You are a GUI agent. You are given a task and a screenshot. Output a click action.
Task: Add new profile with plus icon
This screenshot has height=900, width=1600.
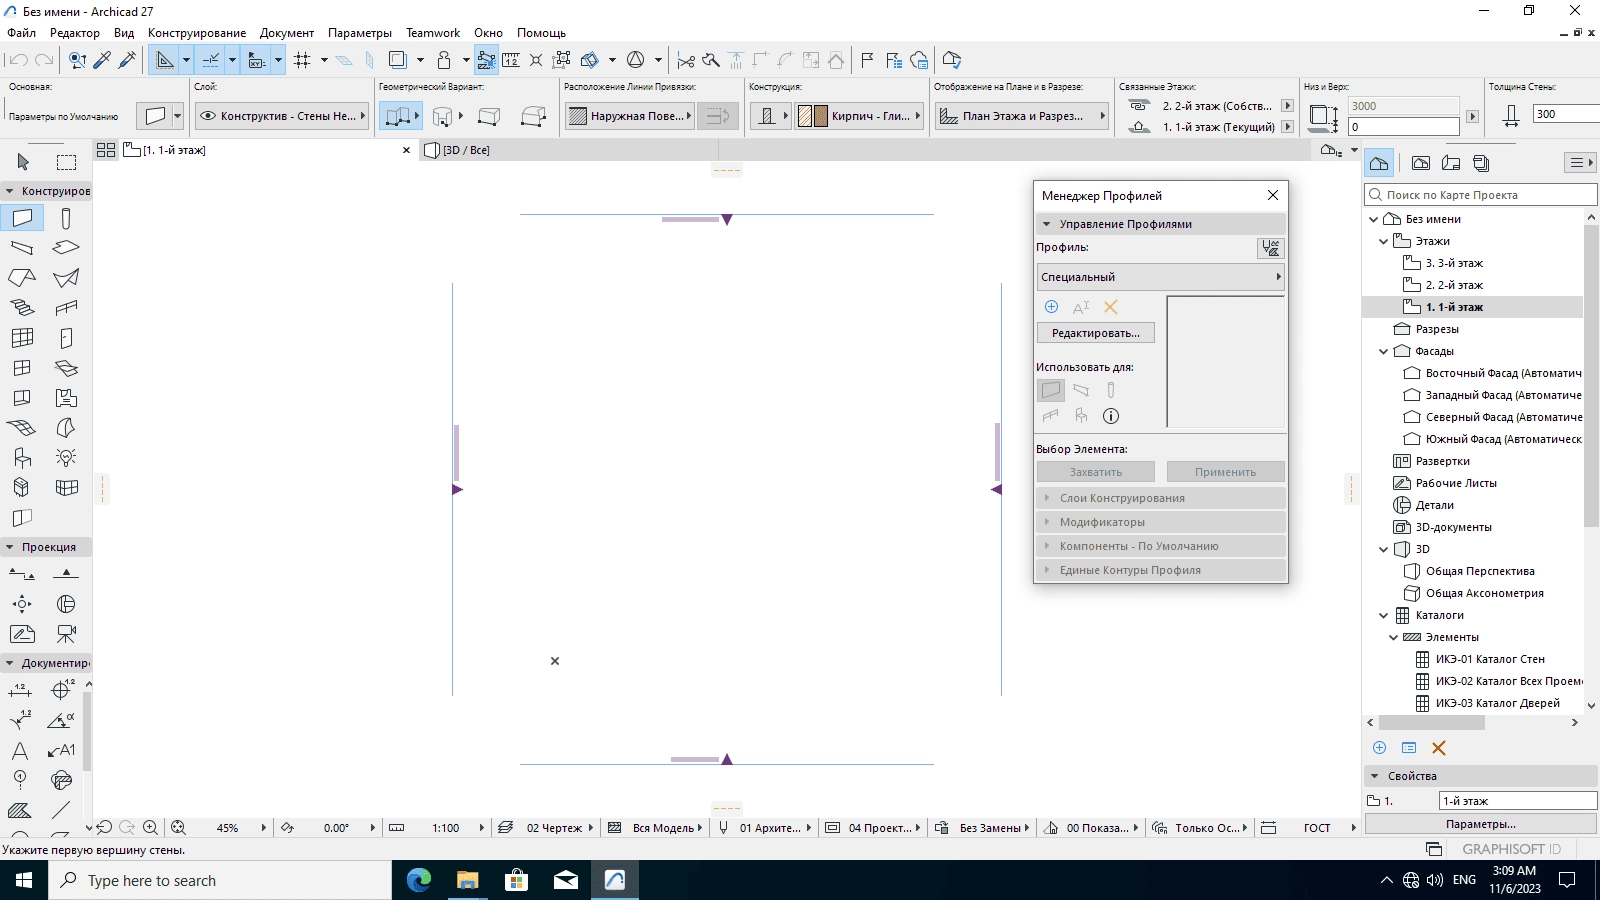(1051, 307)
